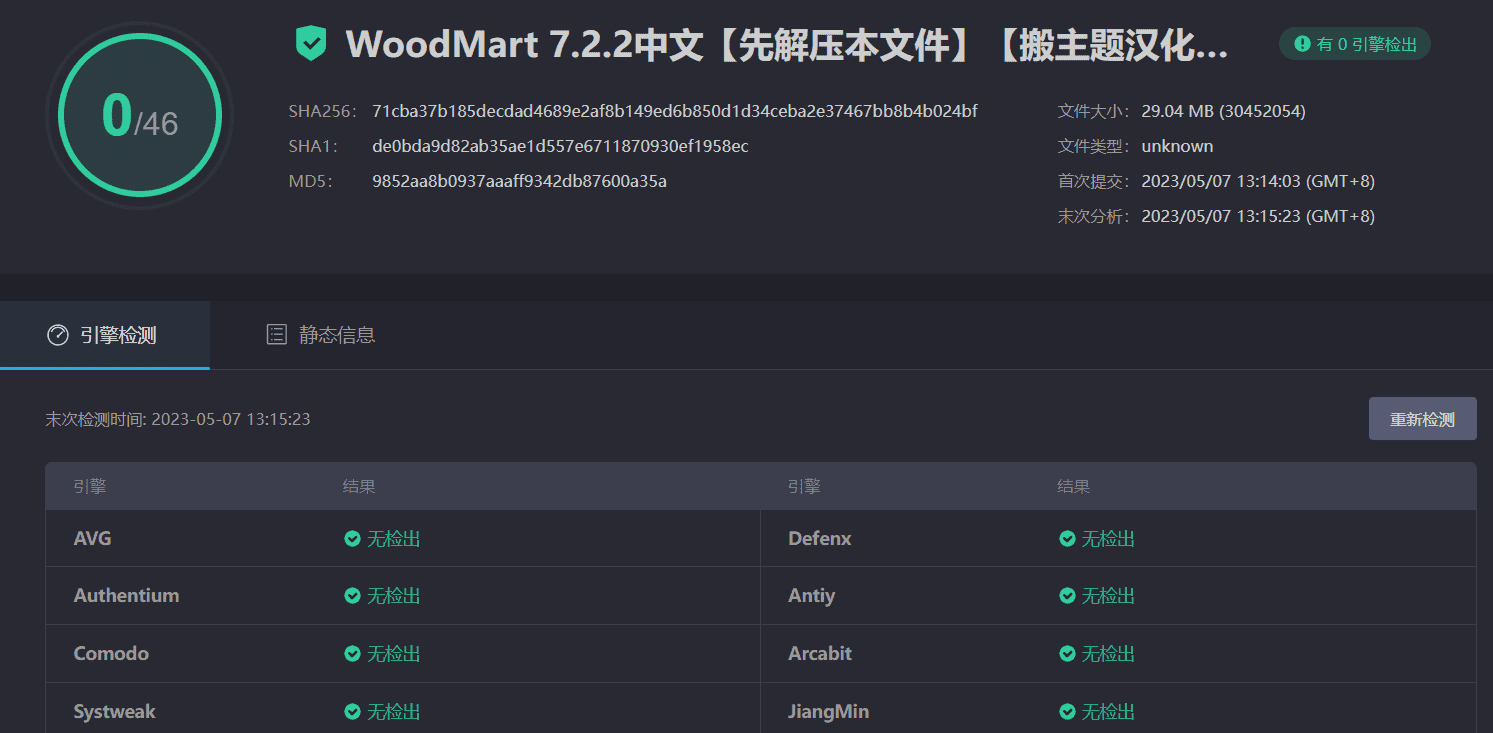Click the Defenx engine name

tap(820, 539)
